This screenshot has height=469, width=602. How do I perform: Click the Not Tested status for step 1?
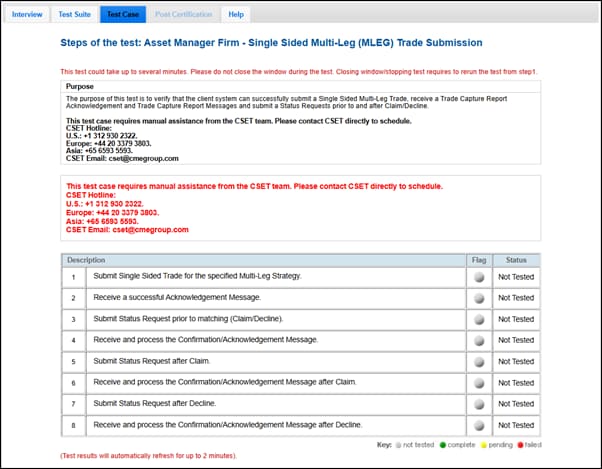[x=516, y=277]
